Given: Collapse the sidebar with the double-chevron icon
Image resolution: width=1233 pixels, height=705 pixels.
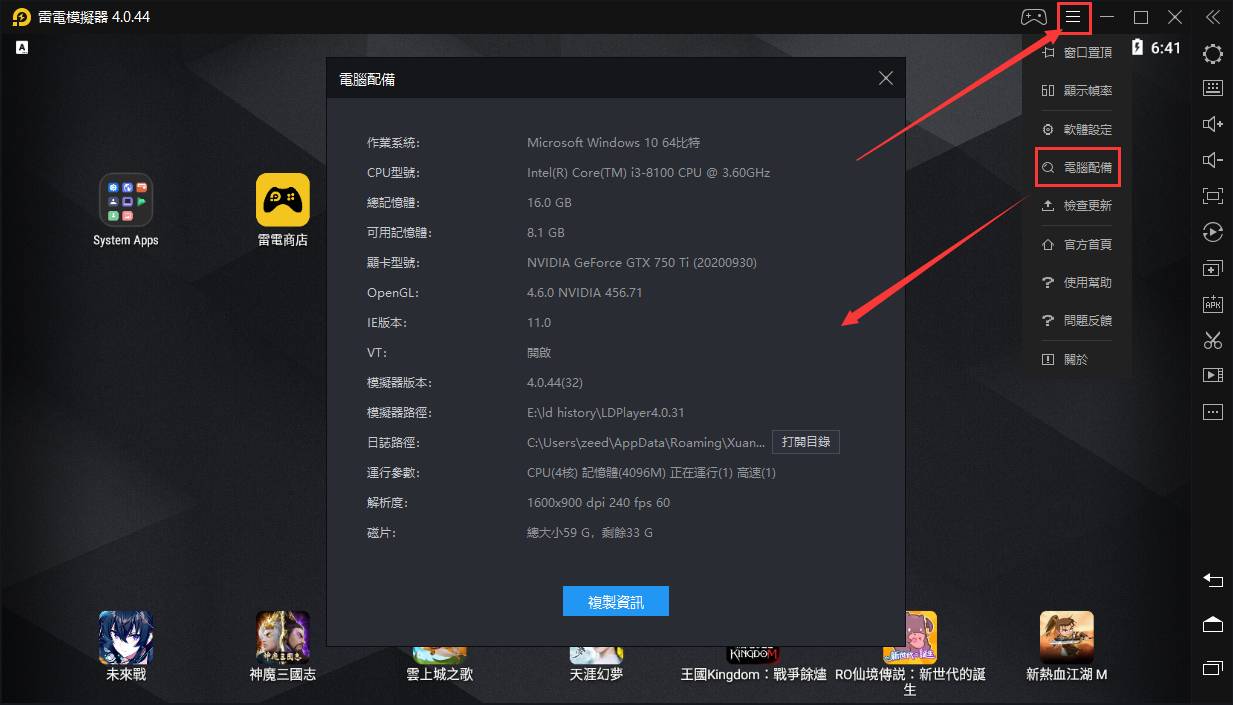Looking at the screenshot, I should [x=1212, y=17].
